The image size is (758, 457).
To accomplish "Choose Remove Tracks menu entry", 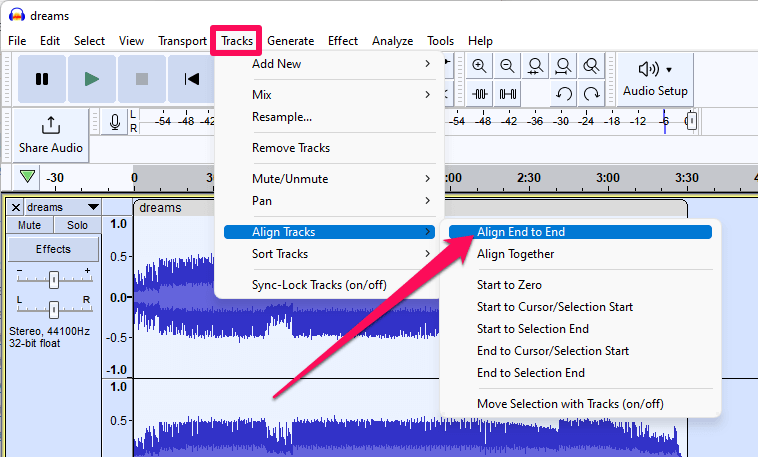I will [329, 148].
